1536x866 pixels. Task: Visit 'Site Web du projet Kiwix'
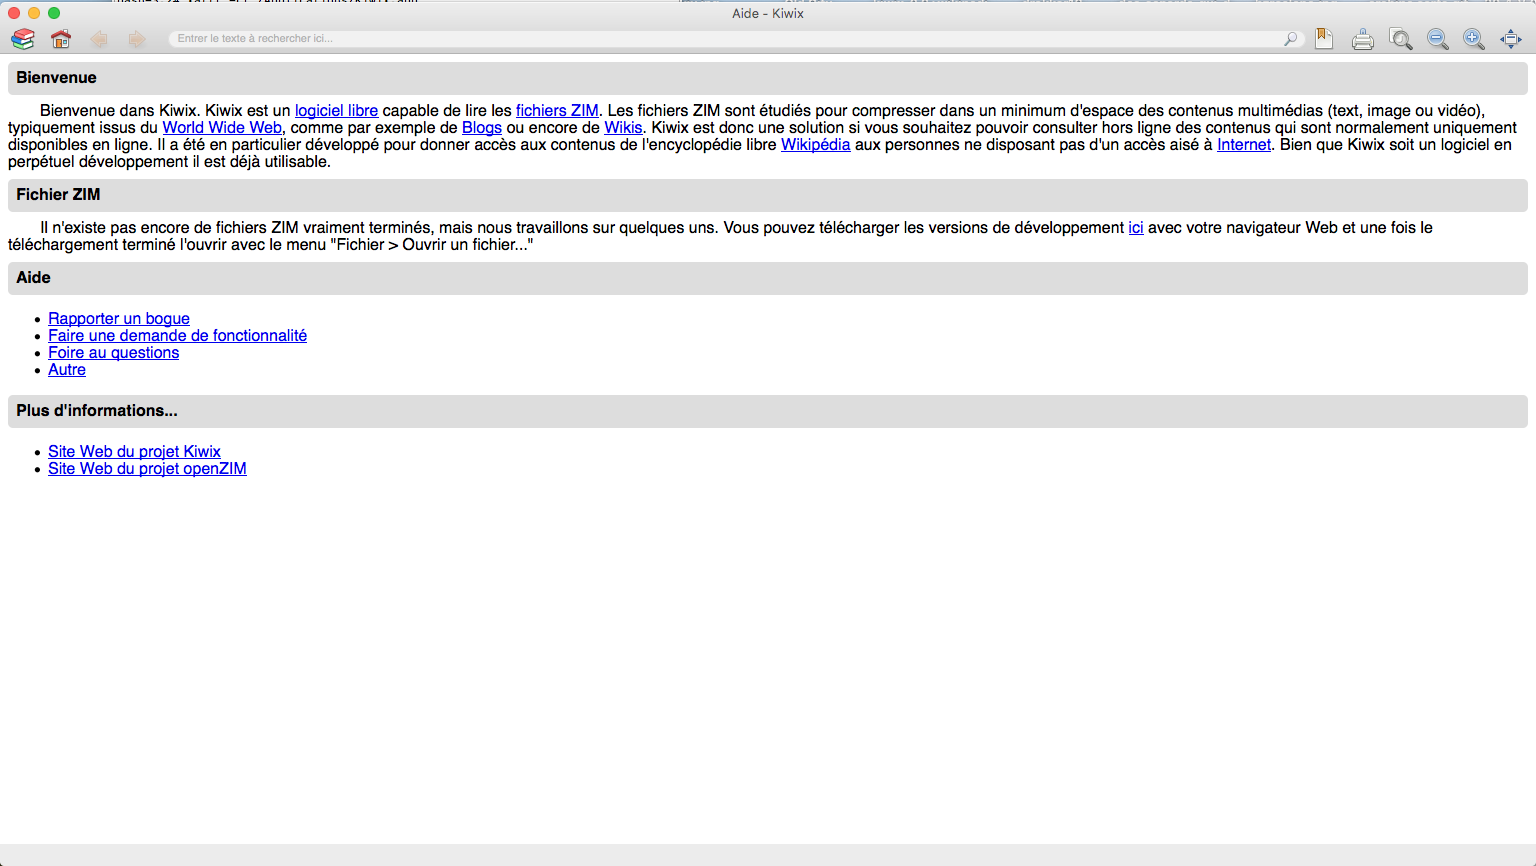coord(134,452)
